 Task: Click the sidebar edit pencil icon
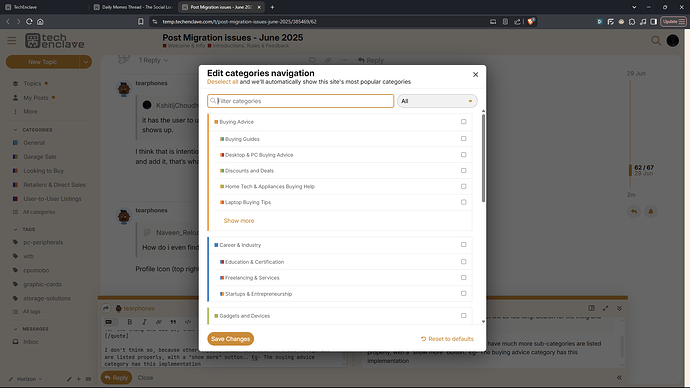coord(69,379)
